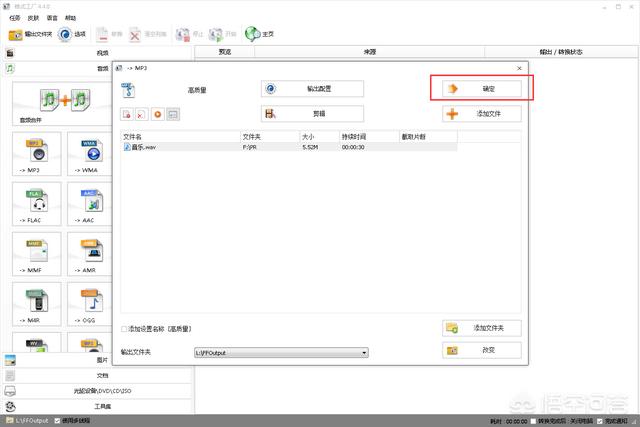
Task: Choose the -> FLAC format icon
Action: [x=37, y=204]
